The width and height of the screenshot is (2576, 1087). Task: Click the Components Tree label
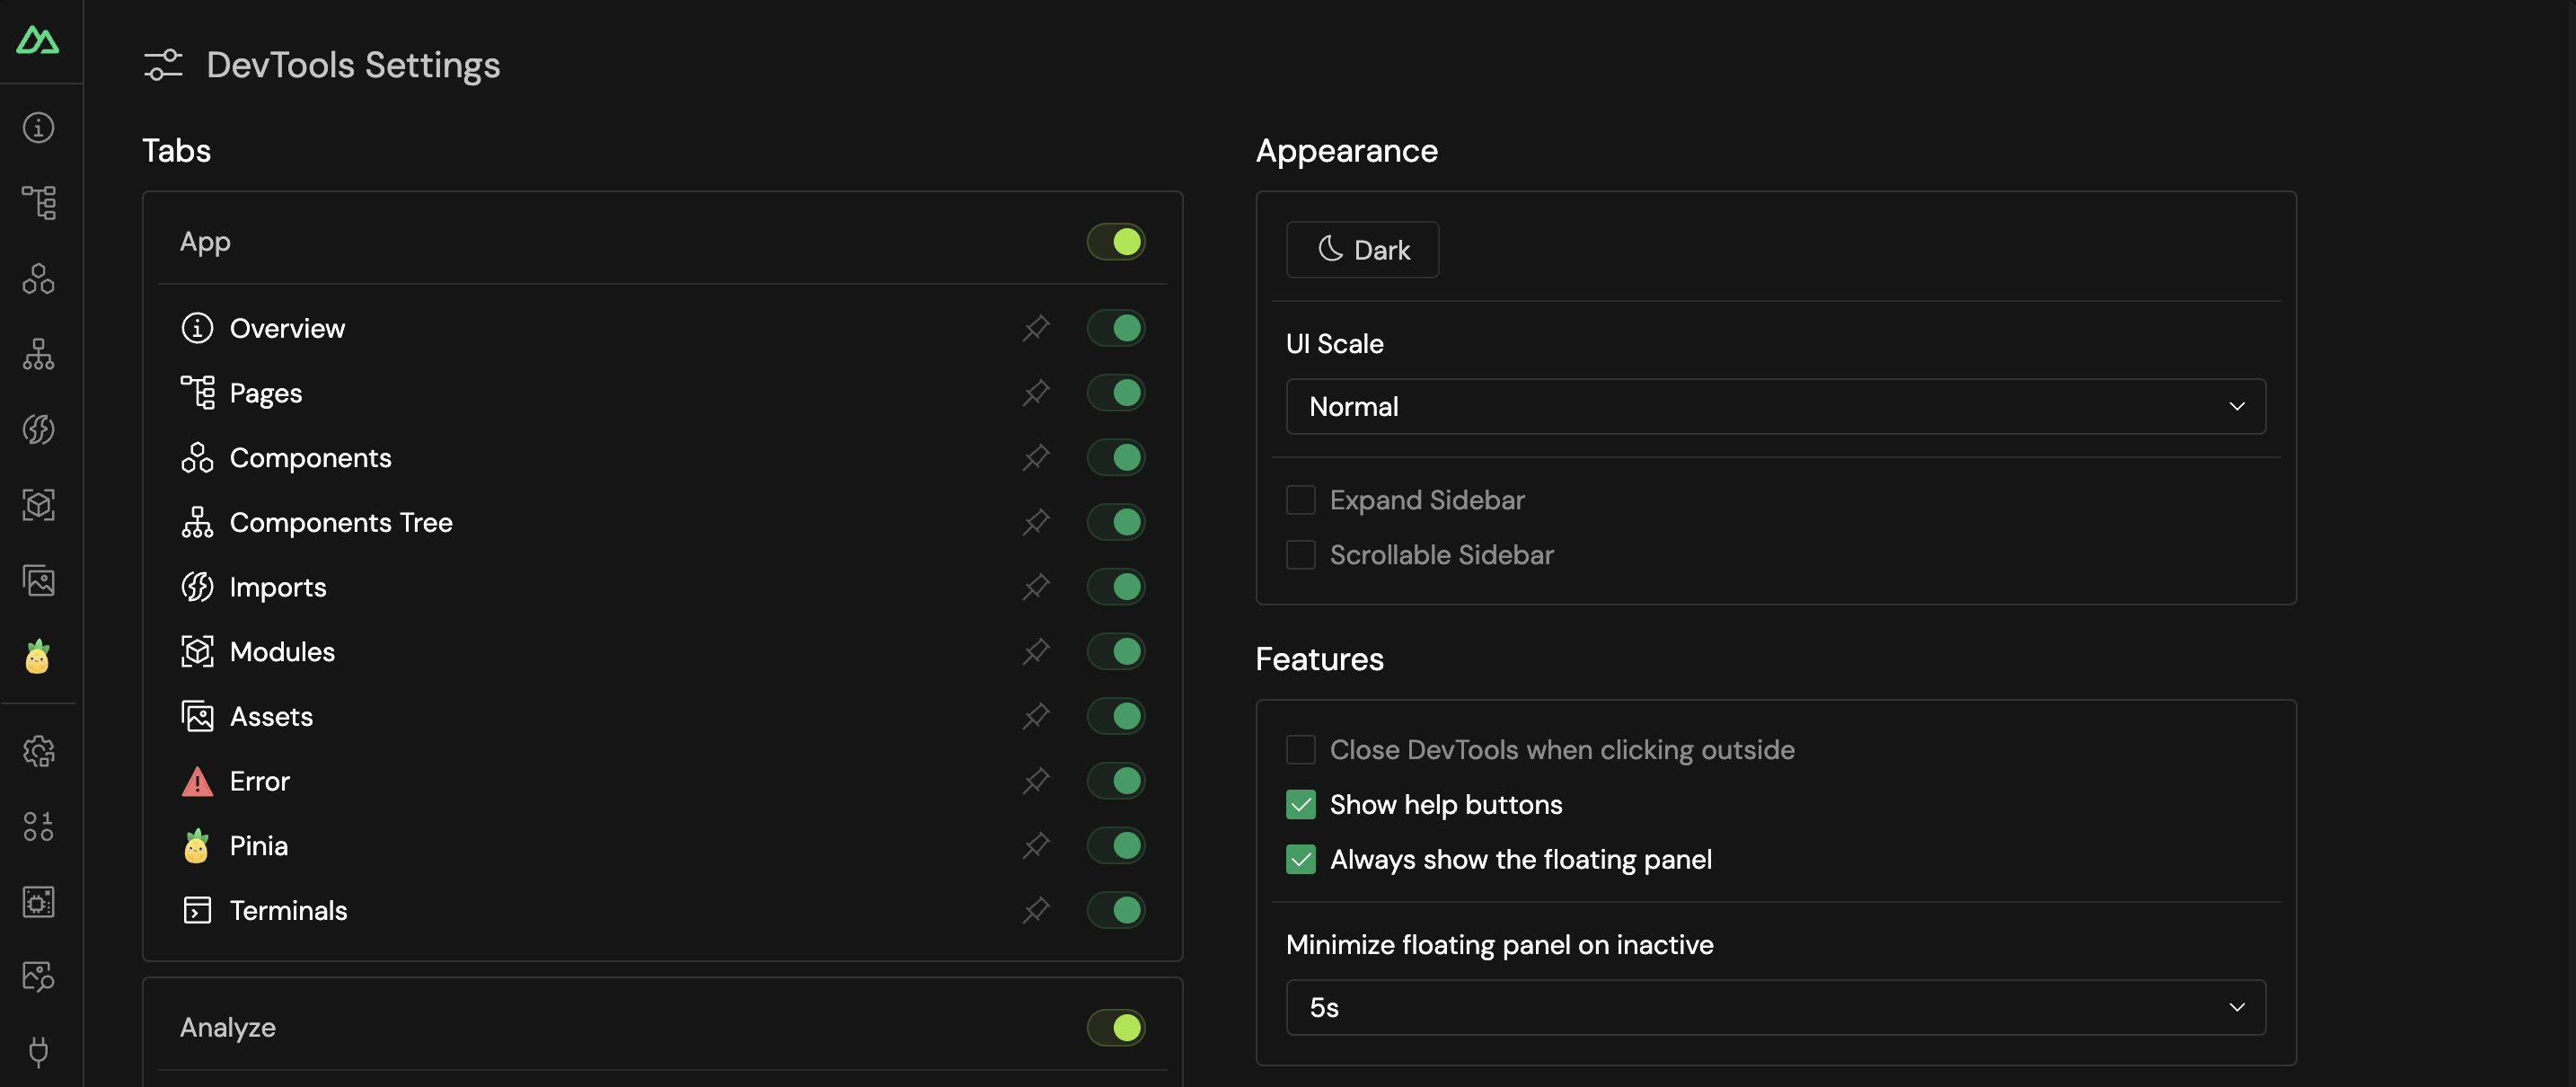click(x=341, y=522)
